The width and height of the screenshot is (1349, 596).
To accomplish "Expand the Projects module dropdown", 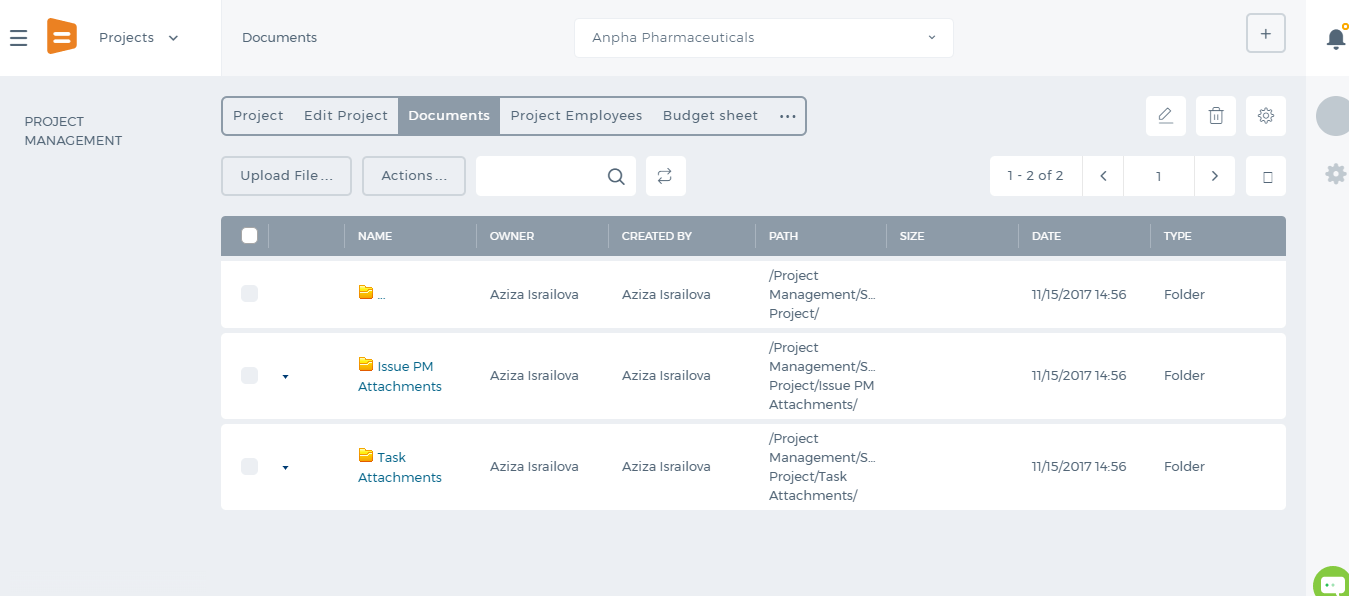I will point(138,38).
